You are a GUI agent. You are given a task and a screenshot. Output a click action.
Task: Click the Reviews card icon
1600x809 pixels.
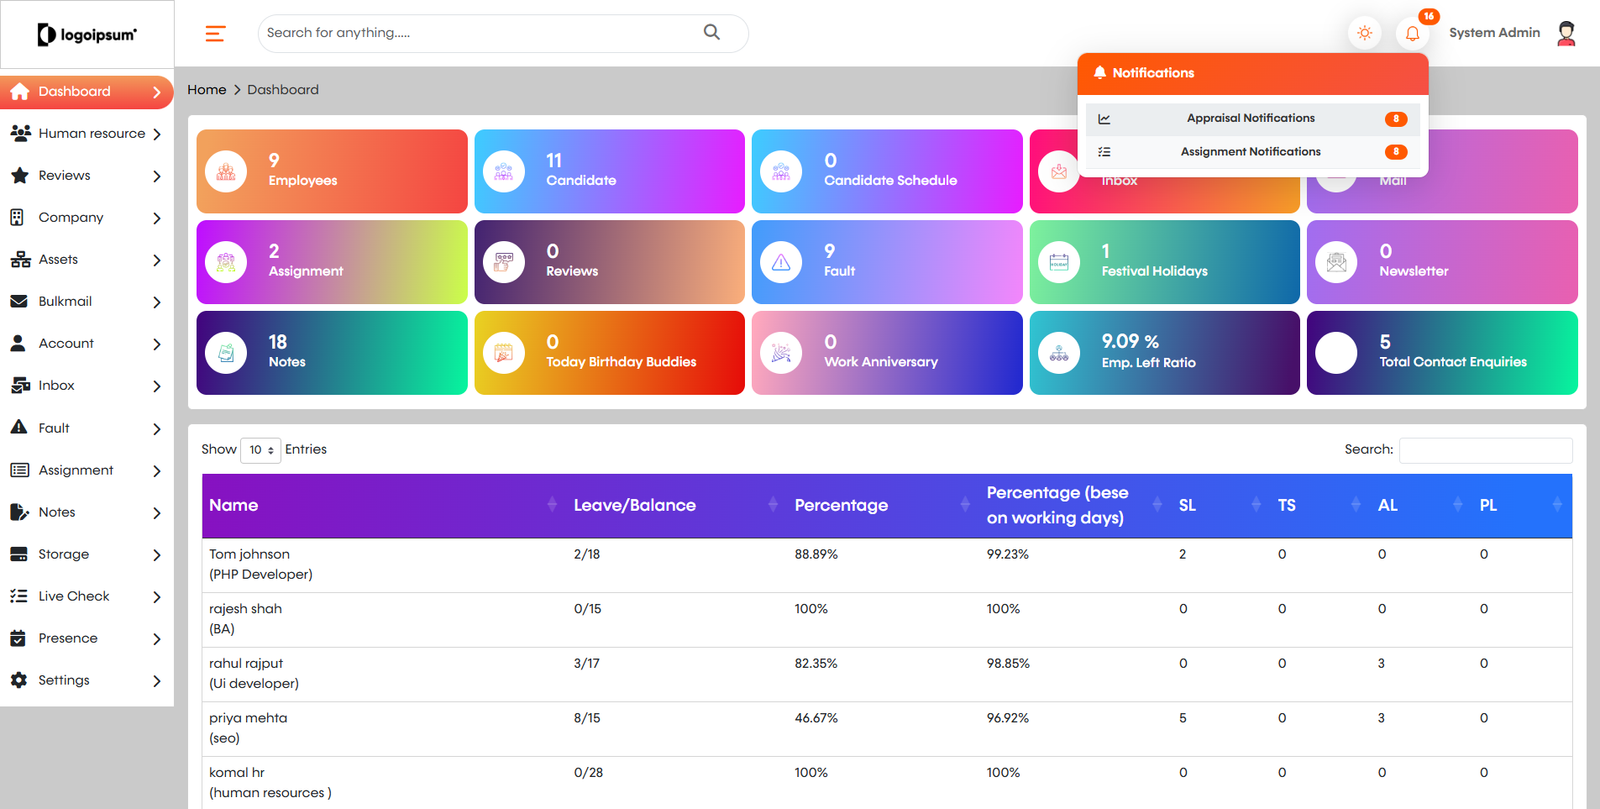(504, 262)
